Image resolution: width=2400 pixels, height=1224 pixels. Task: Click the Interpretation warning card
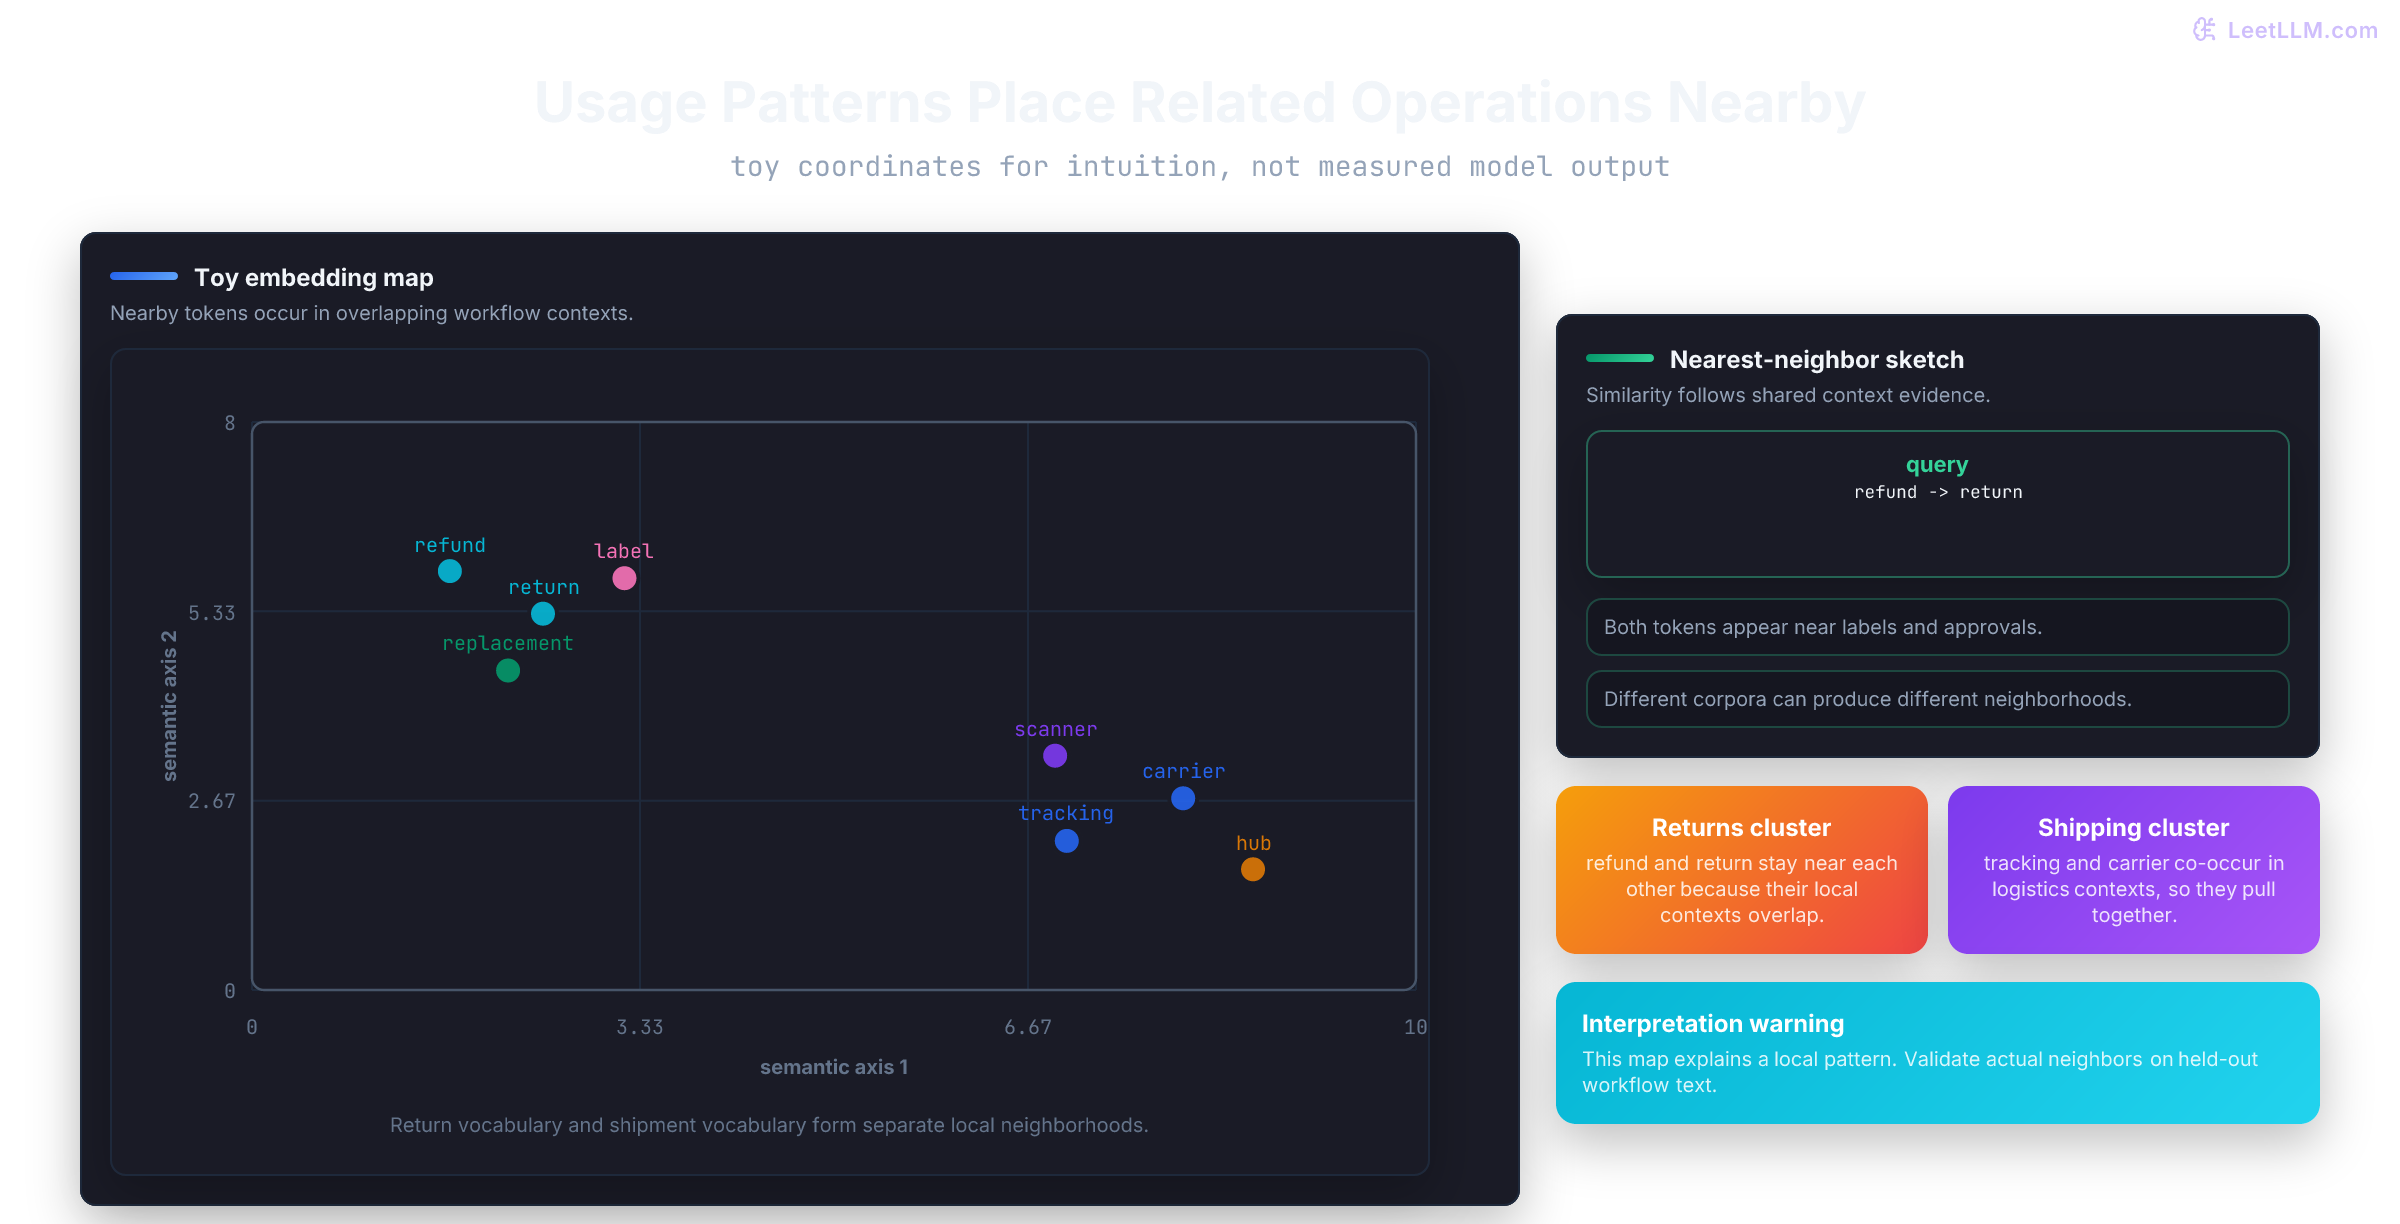click(1937, 1053)
